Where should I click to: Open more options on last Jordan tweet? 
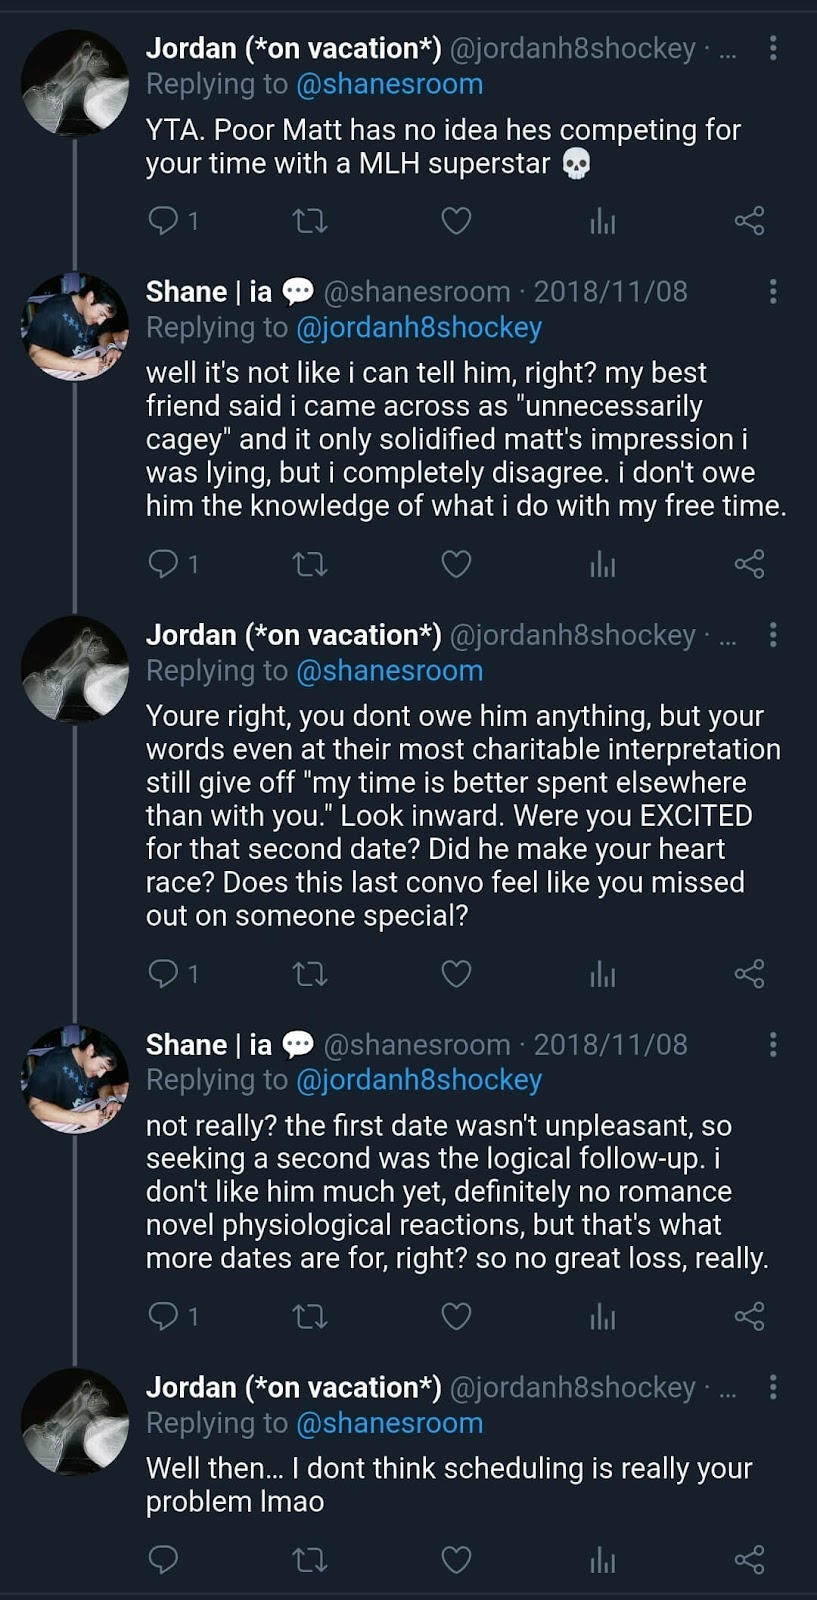coord(773,1387)
